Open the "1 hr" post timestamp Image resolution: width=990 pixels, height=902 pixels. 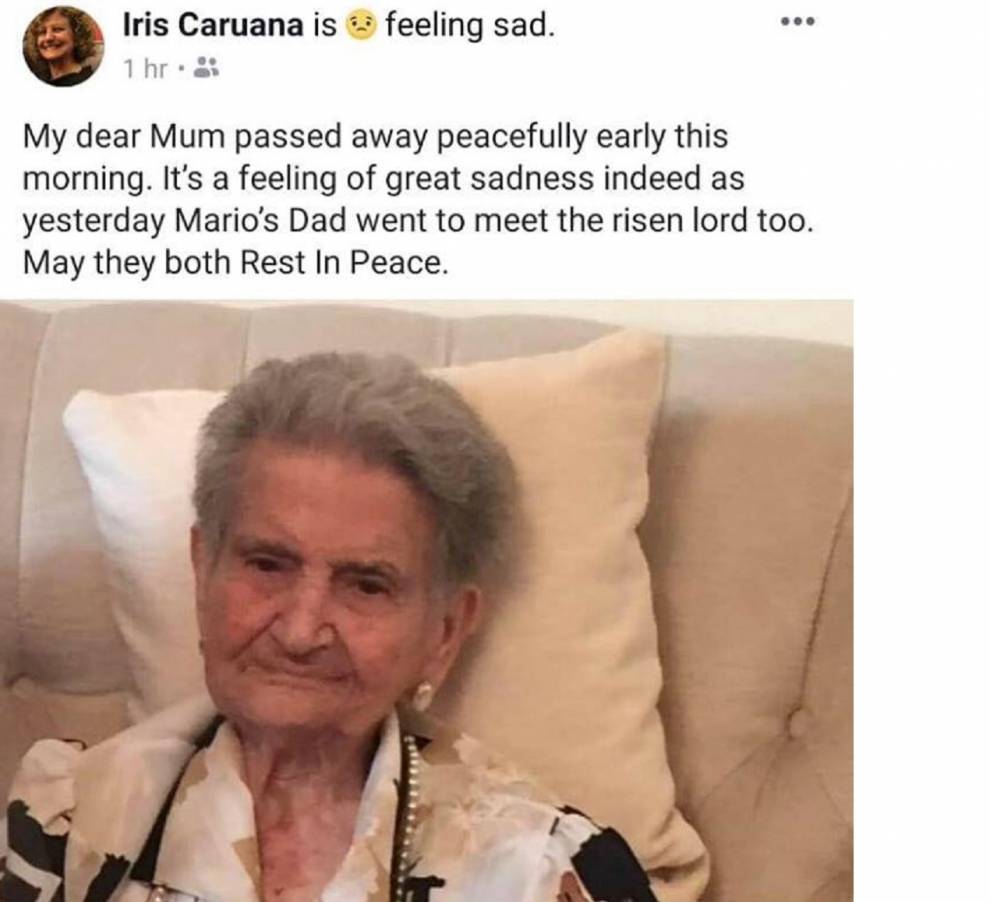[145, 68]
